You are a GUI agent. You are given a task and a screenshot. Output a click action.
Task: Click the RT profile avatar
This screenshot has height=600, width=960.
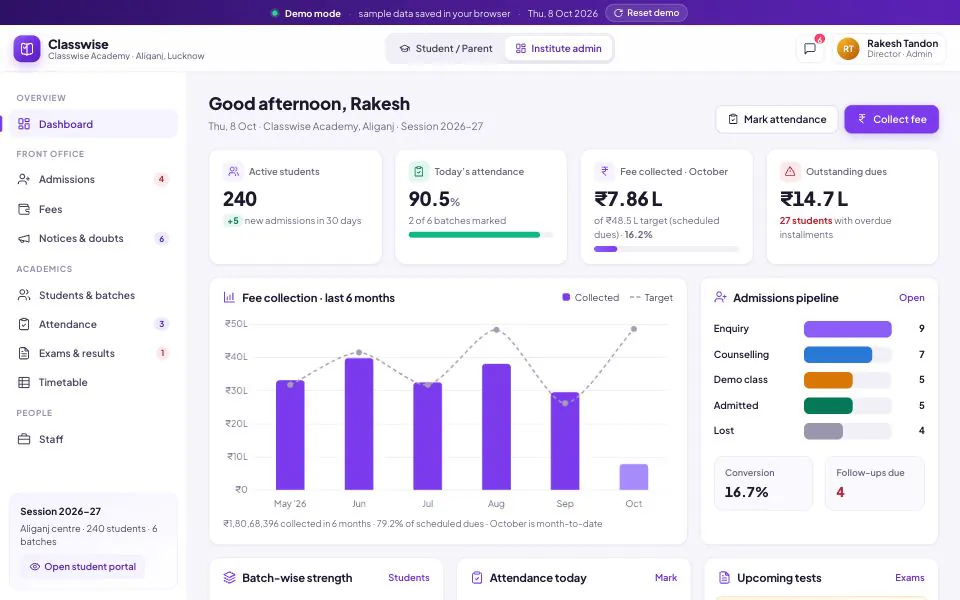[848, 49]
